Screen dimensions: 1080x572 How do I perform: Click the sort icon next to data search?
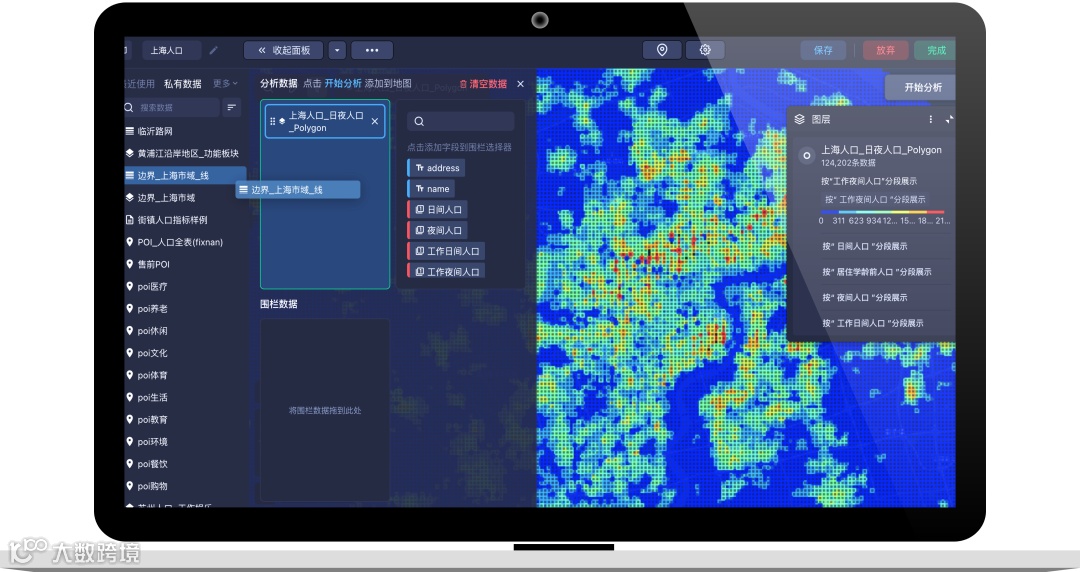pos(231,108)
